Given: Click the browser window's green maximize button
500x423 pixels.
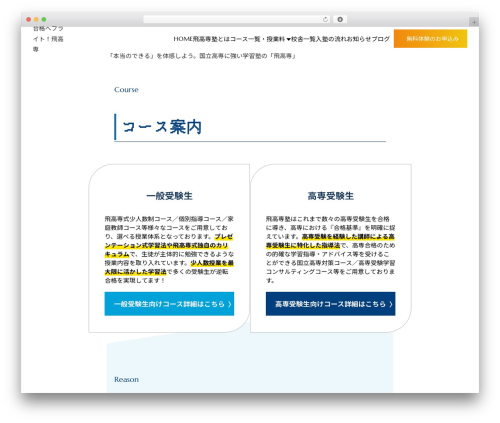Looking at the screenshot, I should point(44,20).
